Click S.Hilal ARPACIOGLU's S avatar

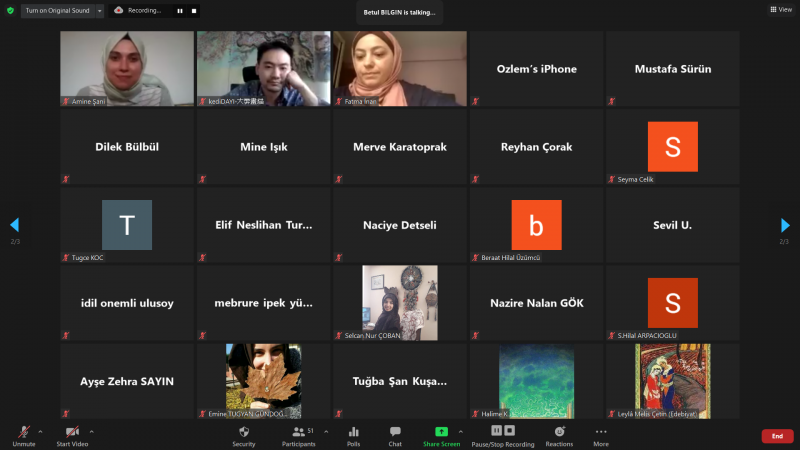(x=672, y=303)
